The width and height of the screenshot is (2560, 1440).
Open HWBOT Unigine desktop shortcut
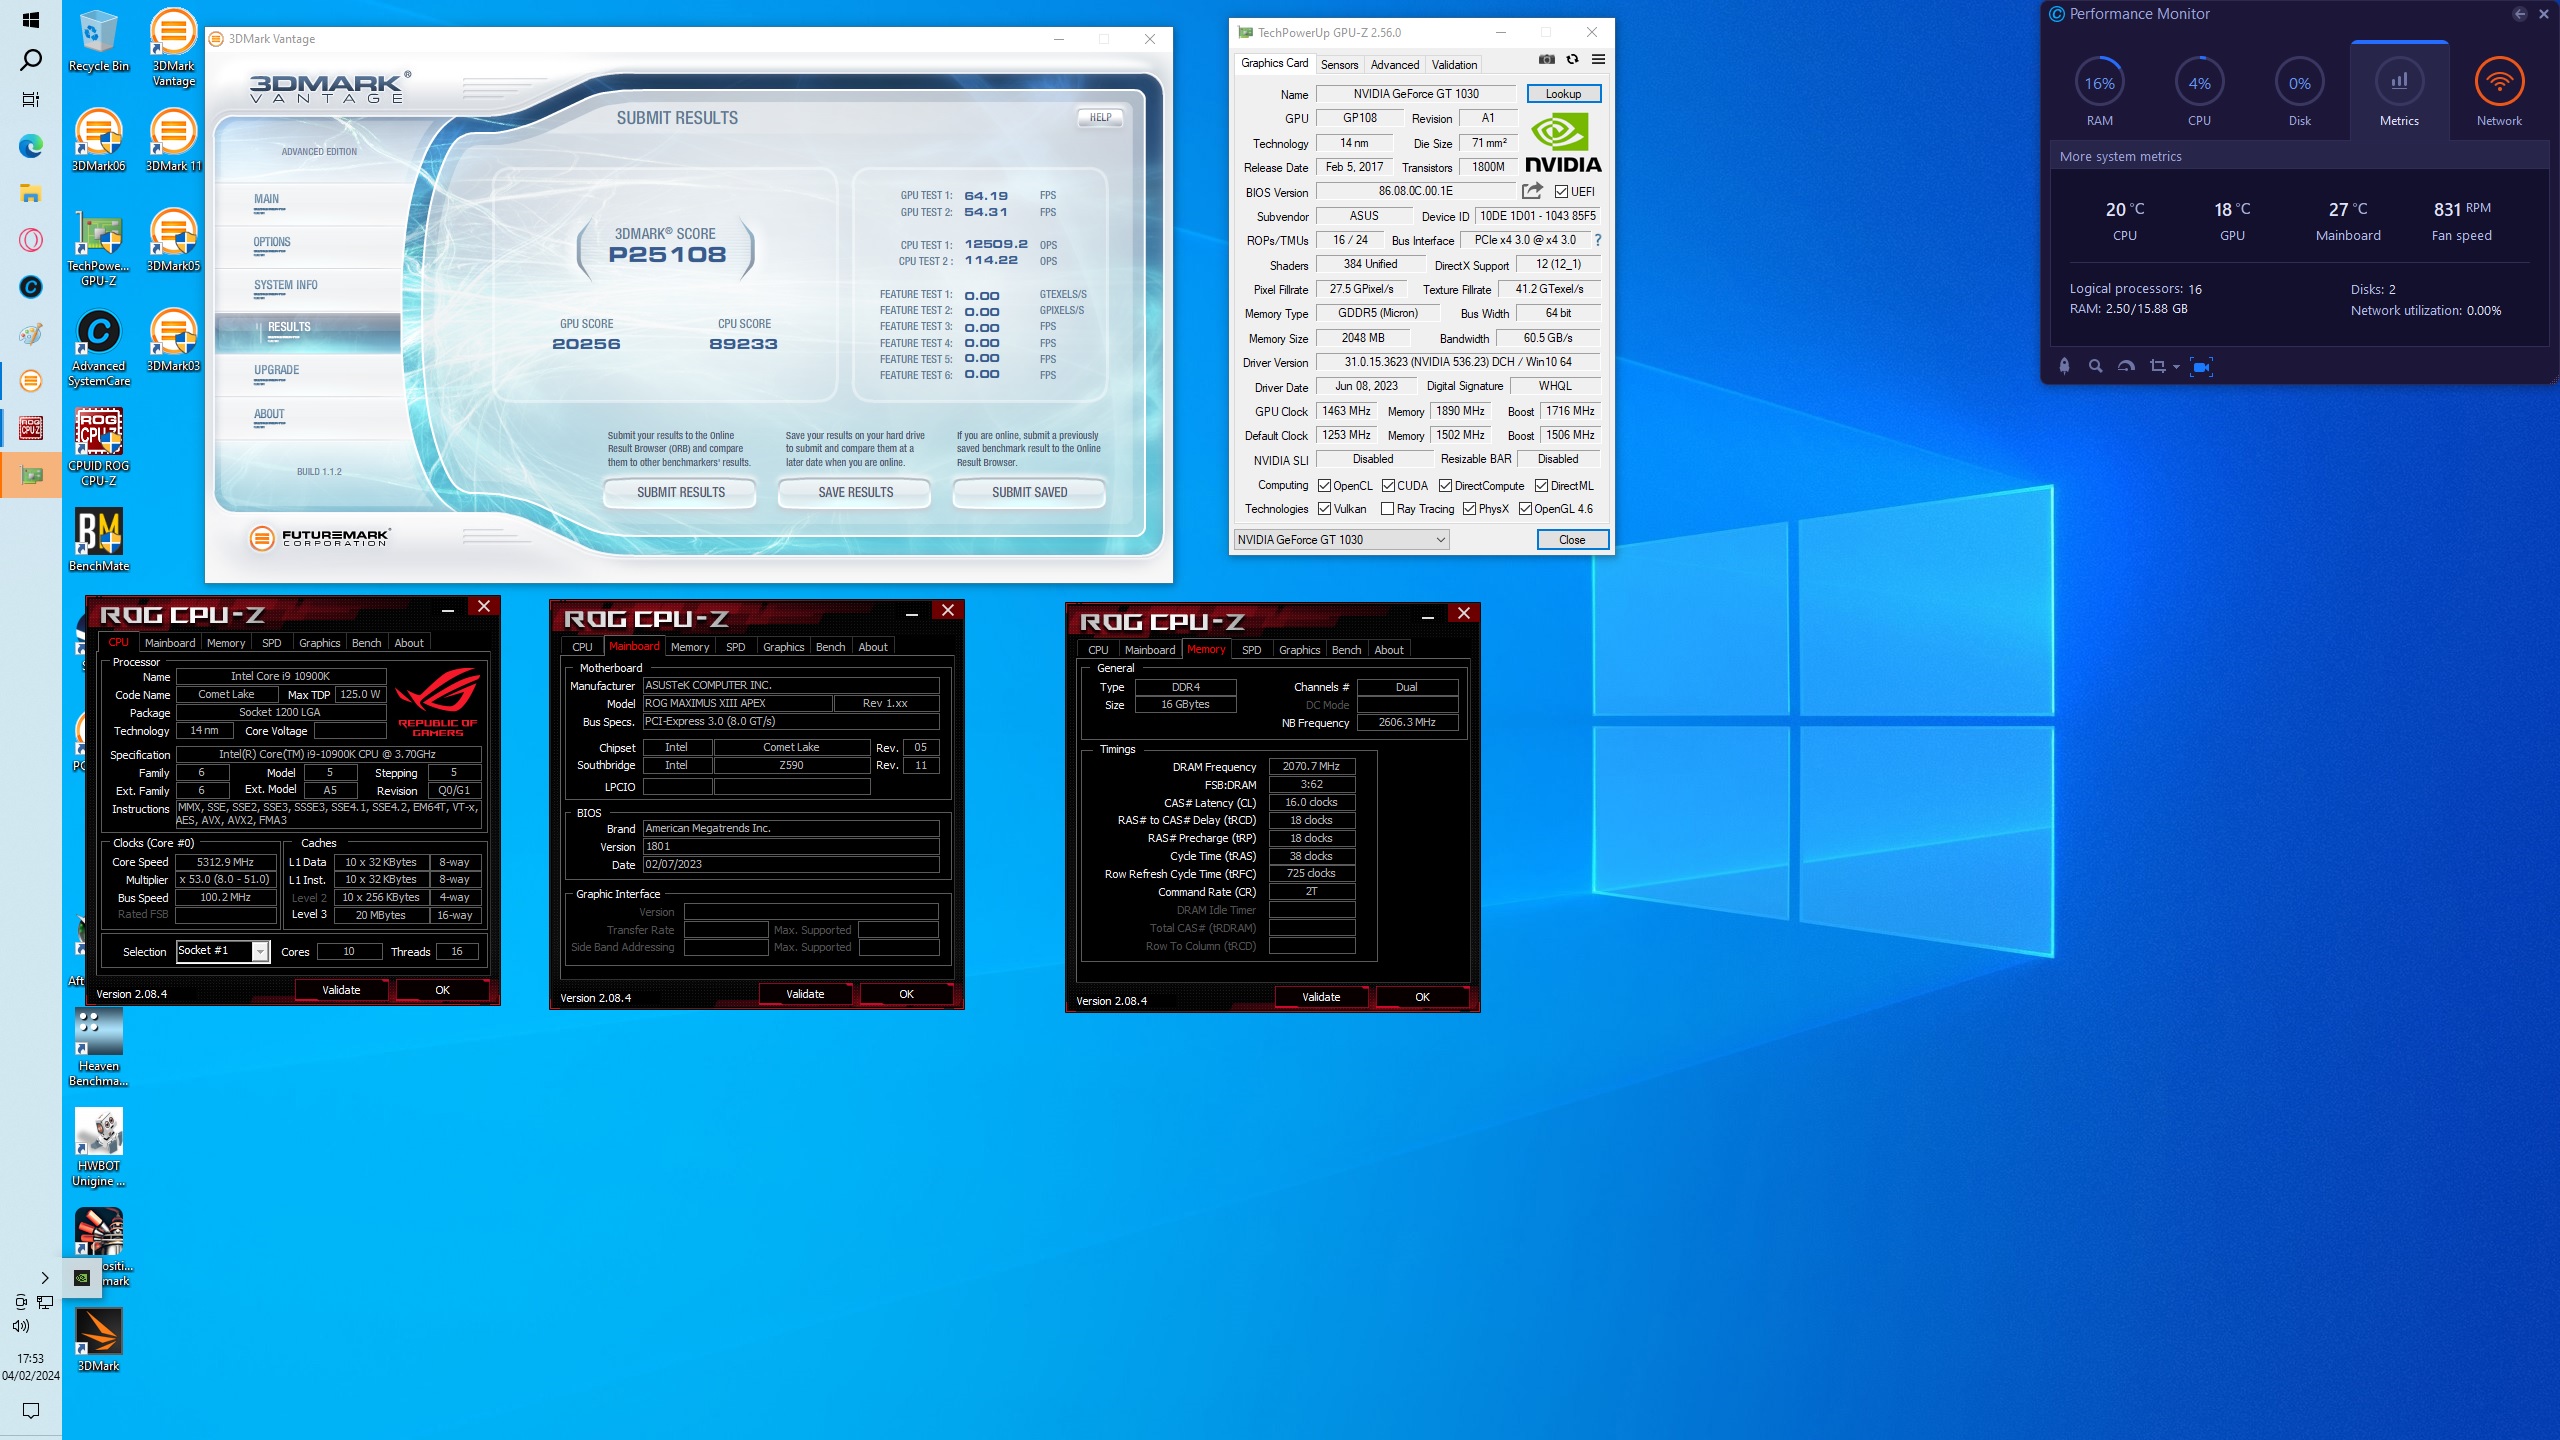[x=98, y=1147]
